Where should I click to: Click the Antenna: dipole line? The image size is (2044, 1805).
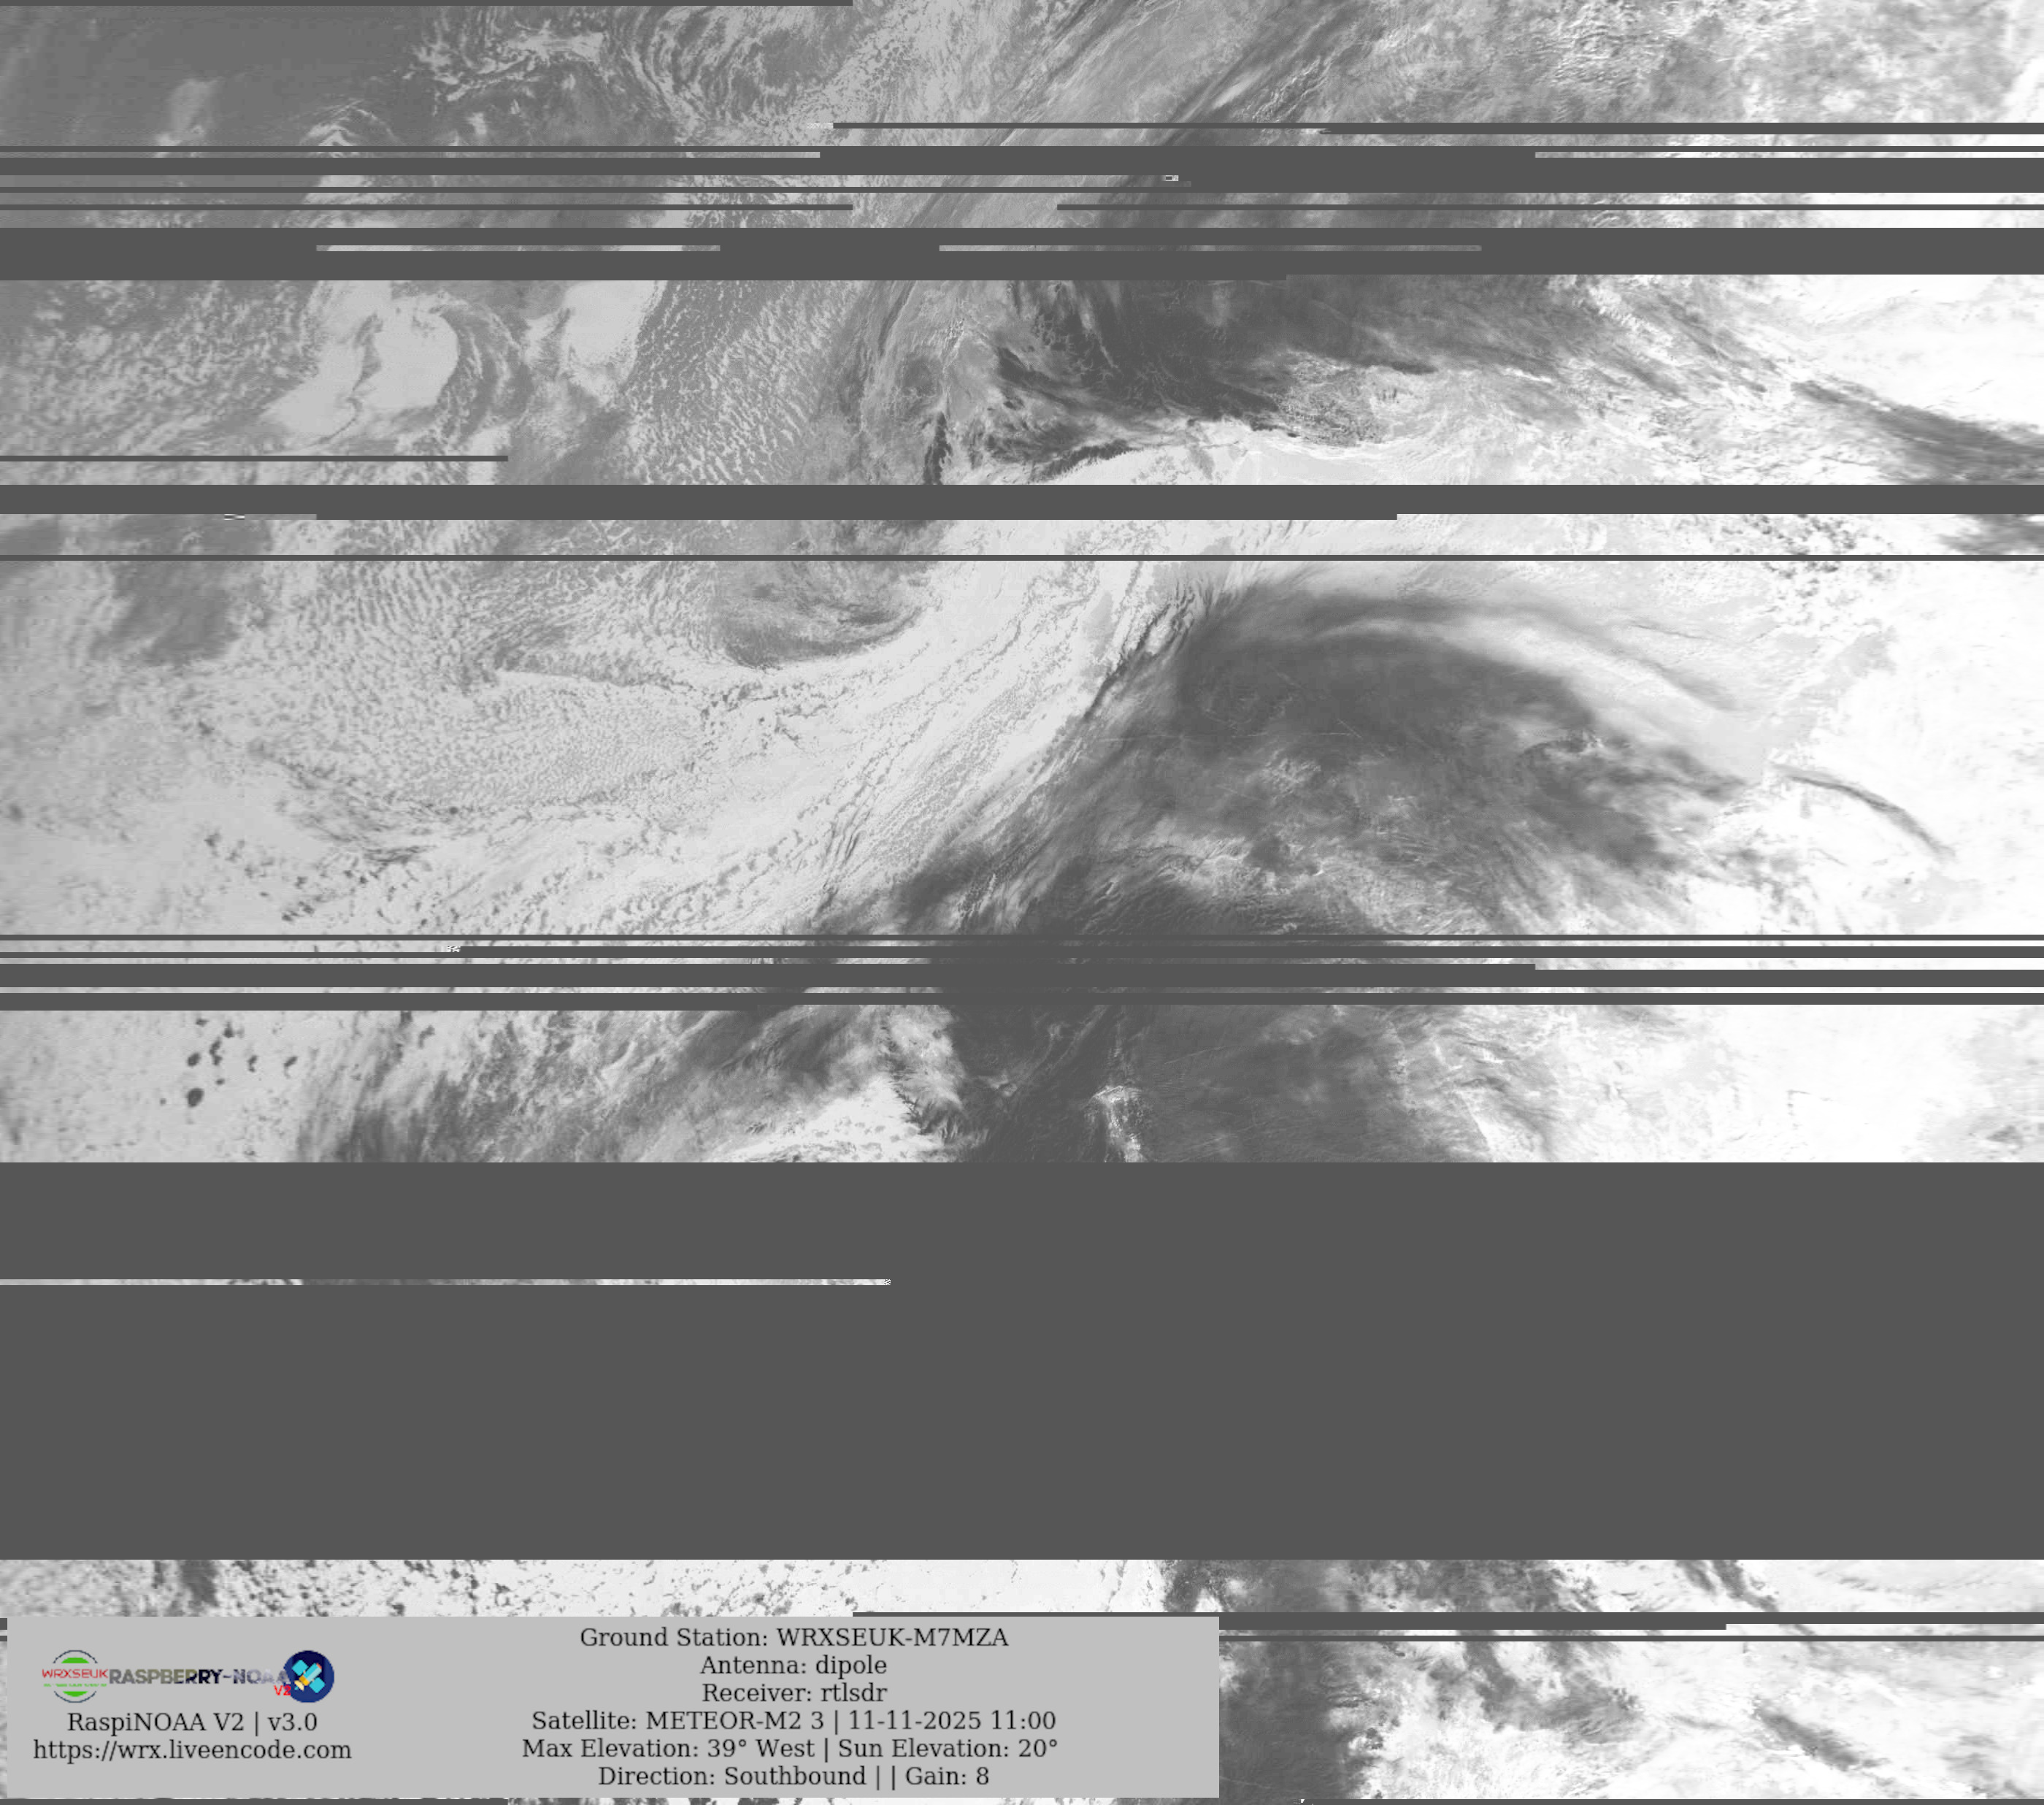(x=793, y=1665)
